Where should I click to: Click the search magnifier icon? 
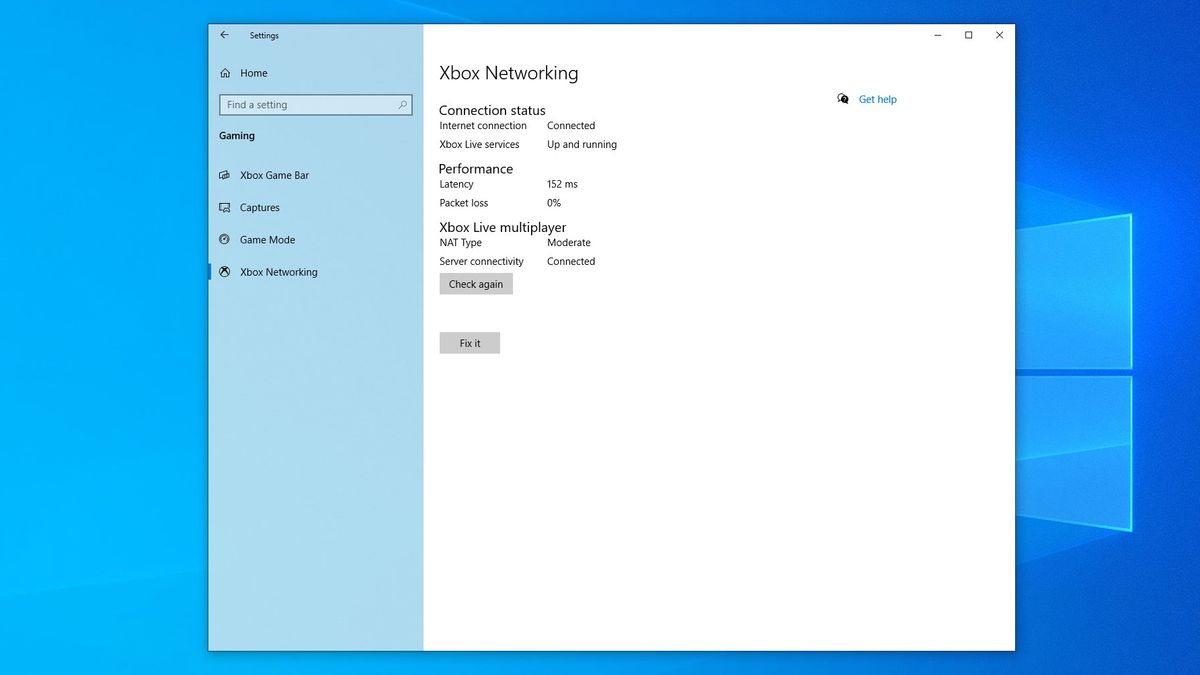(403, 104)
